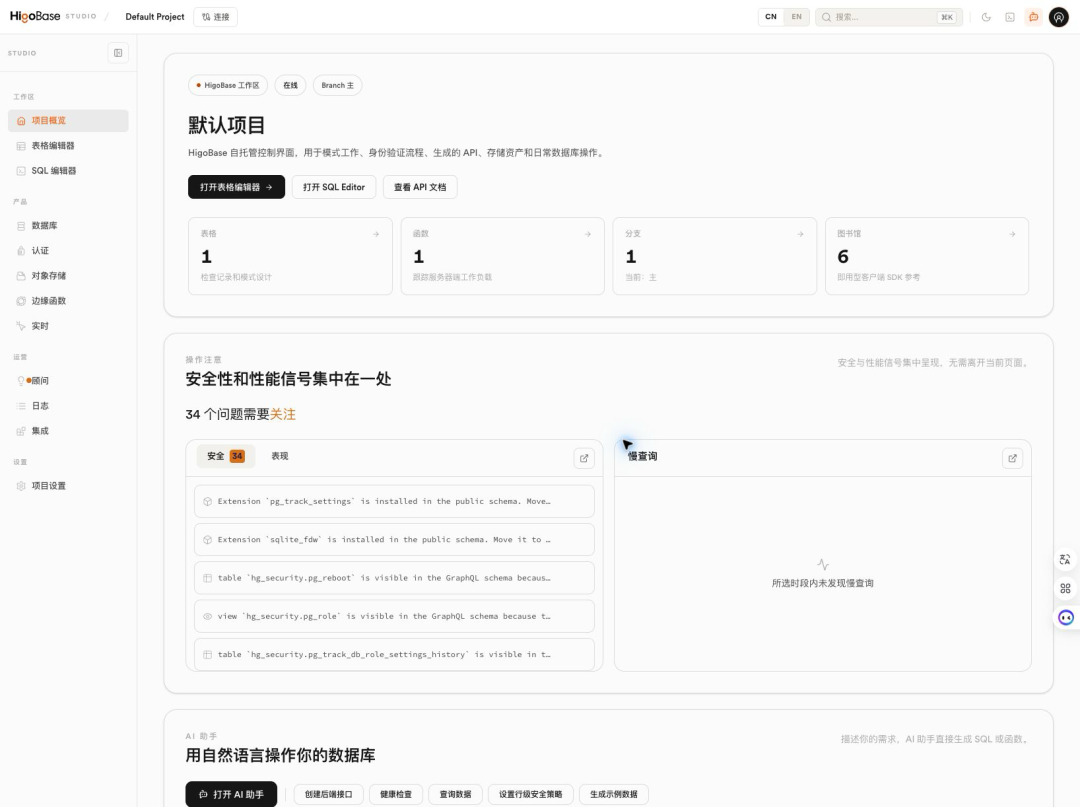Click 打开 SQL Editor button

(x=334, y=187)
